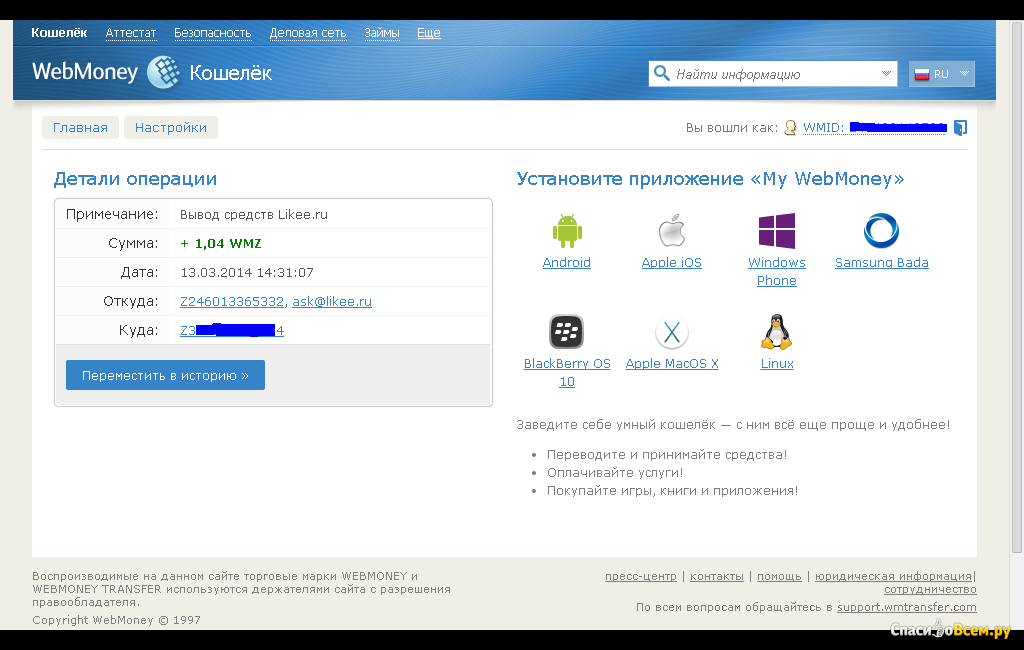This screenshot has width=1024, height=650.
Task: Click the Android robot icon
Action: pos(567,231)
